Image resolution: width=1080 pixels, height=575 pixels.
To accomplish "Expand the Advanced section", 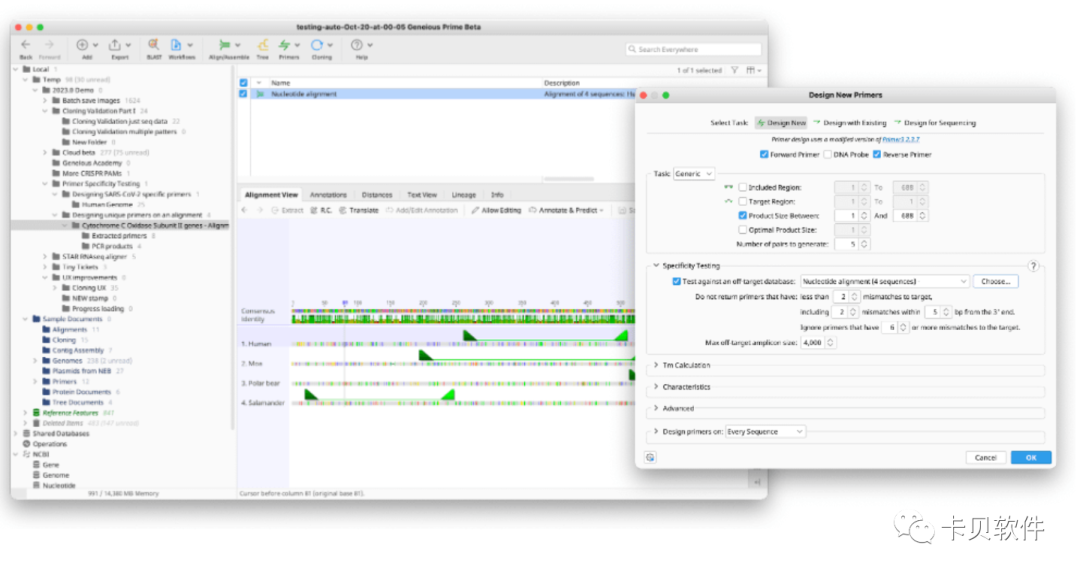I will point(656,408).
